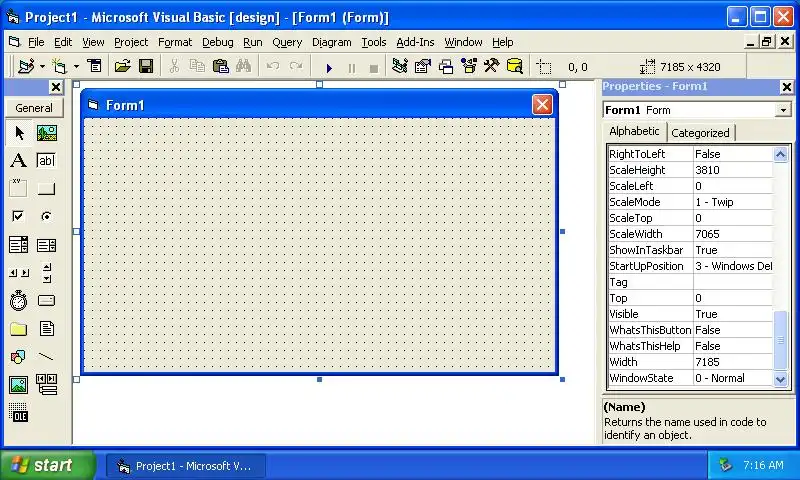Click the End (stop) toolbar button
The width and height of the screenshot is (800, 480).
(374, 67)
